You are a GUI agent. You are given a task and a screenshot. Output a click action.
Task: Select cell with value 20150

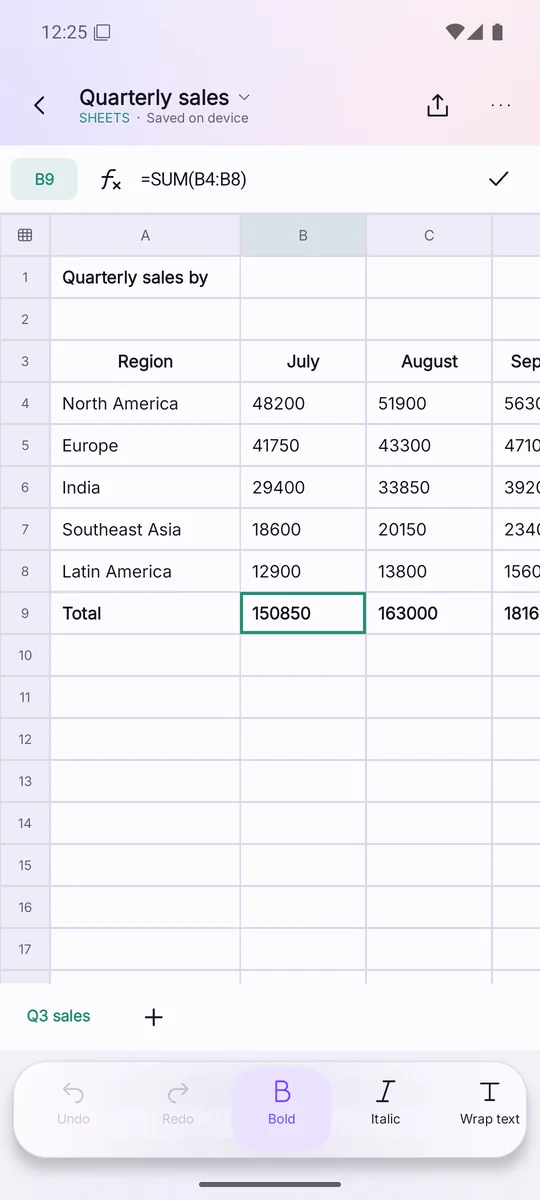[x=429, y=529]
